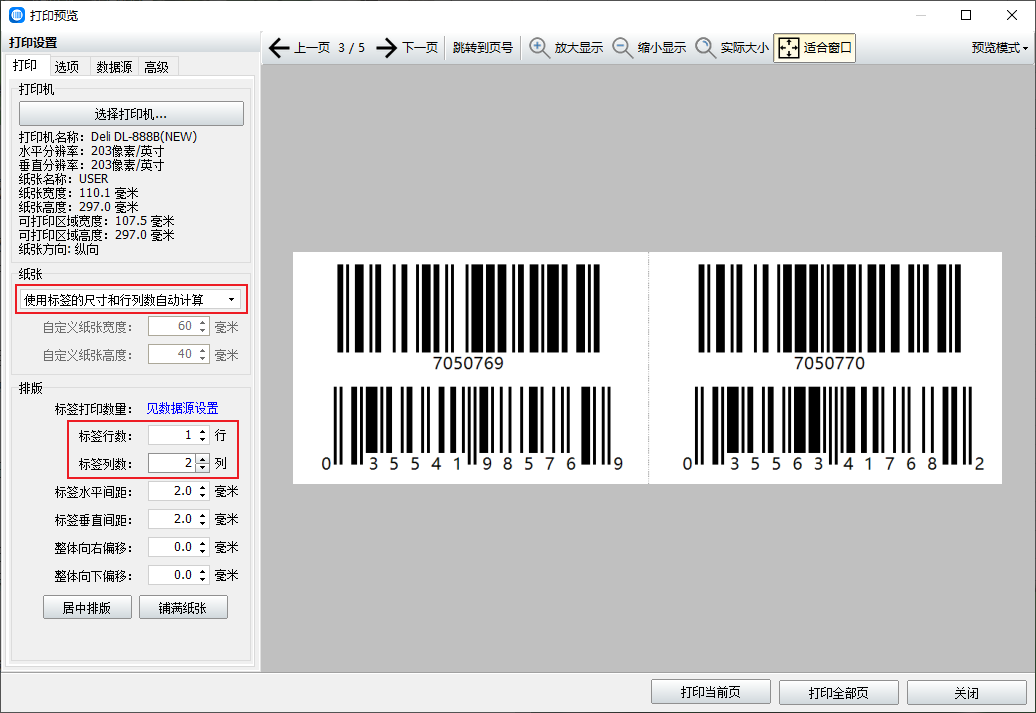Click the 打印当前页 button

[711, 692]
